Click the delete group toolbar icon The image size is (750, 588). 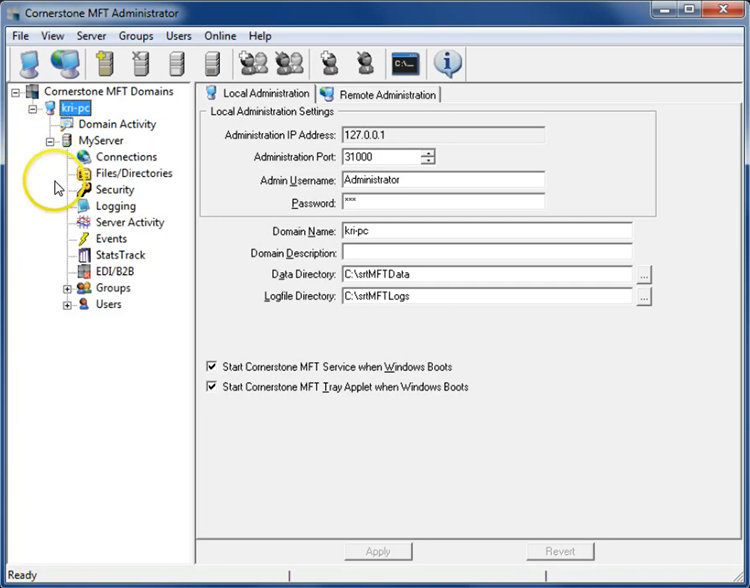tap(289, 64)
